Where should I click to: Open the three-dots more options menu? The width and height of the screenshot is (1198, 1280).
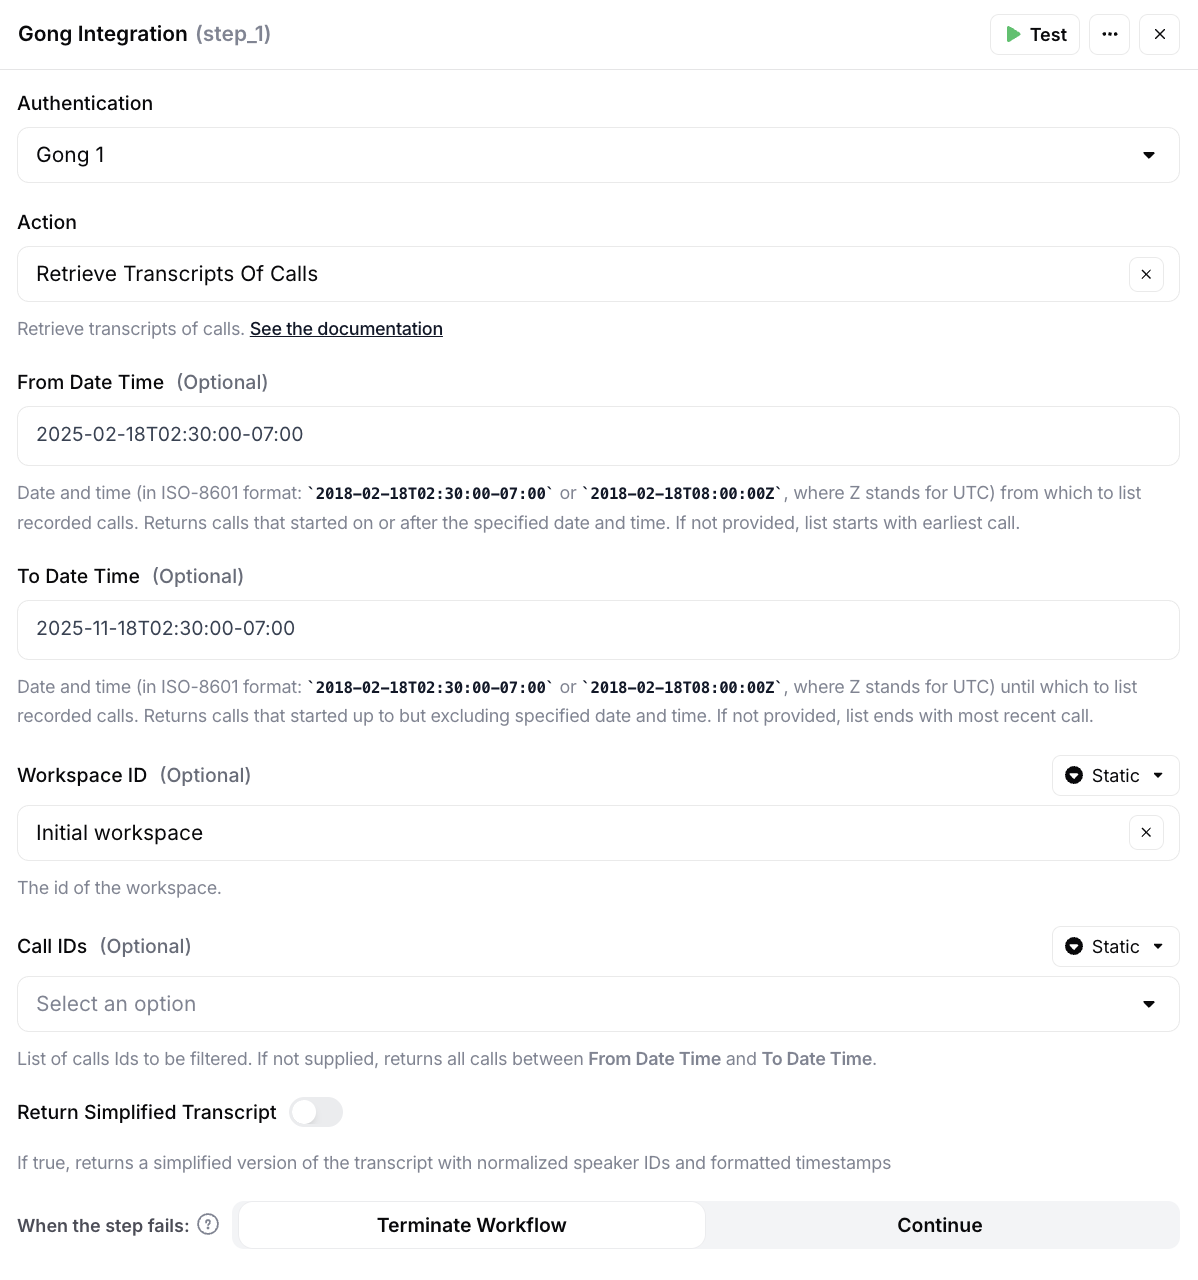coord(1110,34)
